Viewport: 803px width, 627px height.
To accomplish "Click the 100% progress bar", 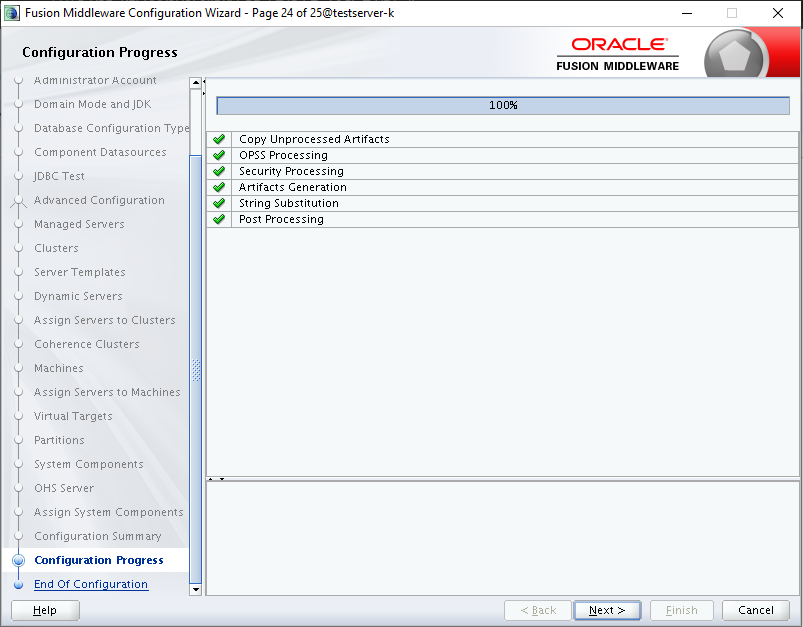I will tap(503, 106).
